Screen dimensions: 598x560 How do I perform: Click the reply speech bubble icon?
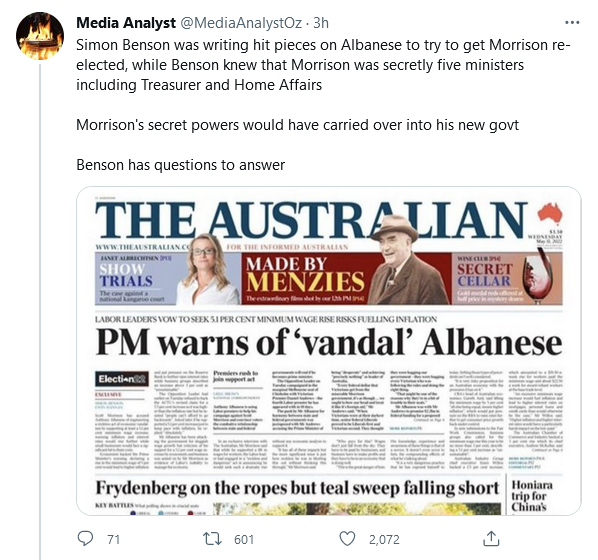pyautogui.click(x=85, y=539)
